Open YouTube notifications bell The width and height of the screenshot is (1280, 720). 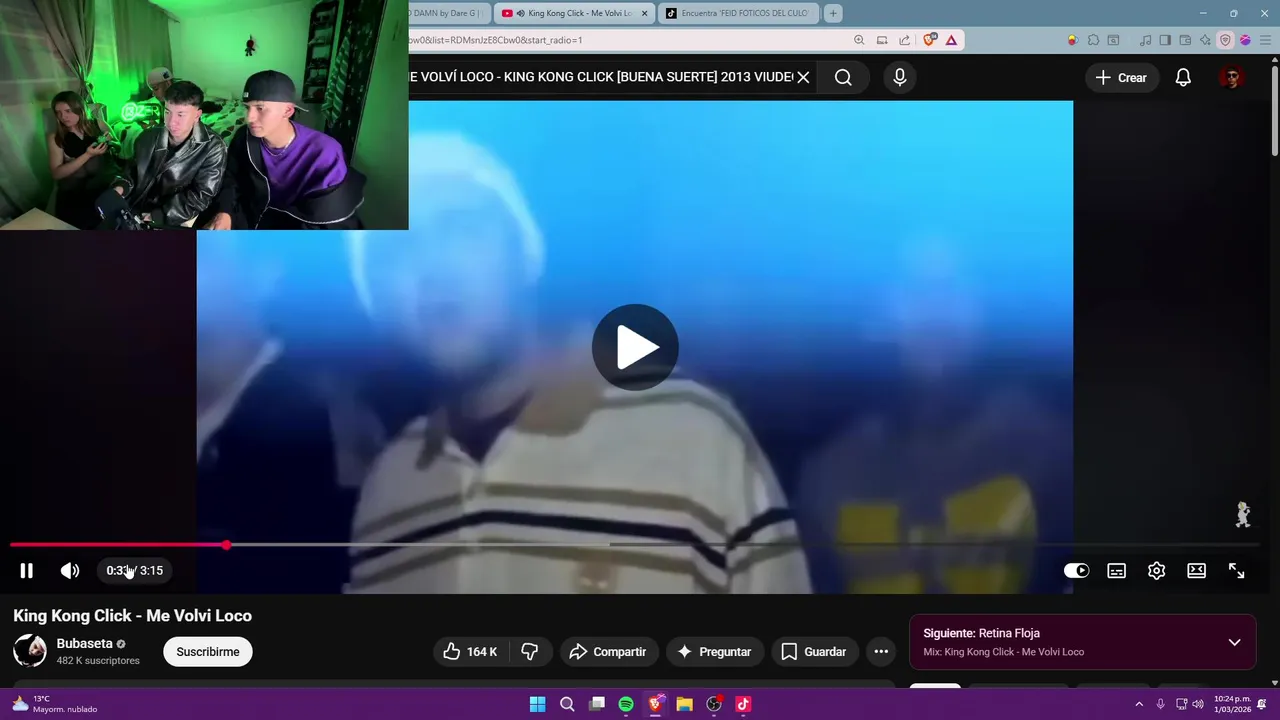1183,77
